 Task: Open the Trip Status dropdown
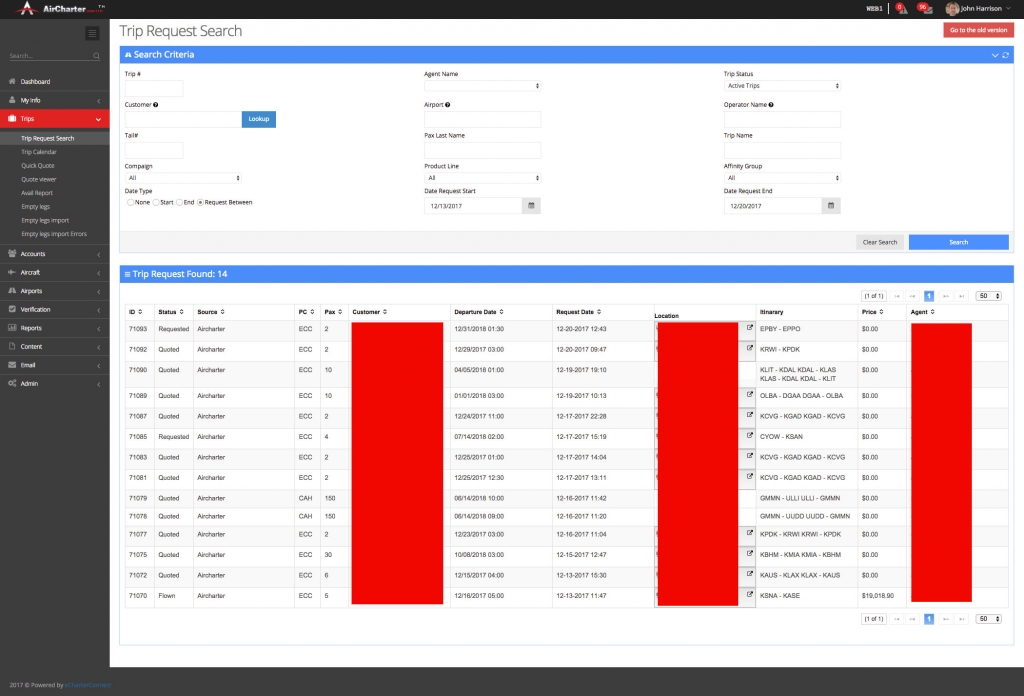782,85
